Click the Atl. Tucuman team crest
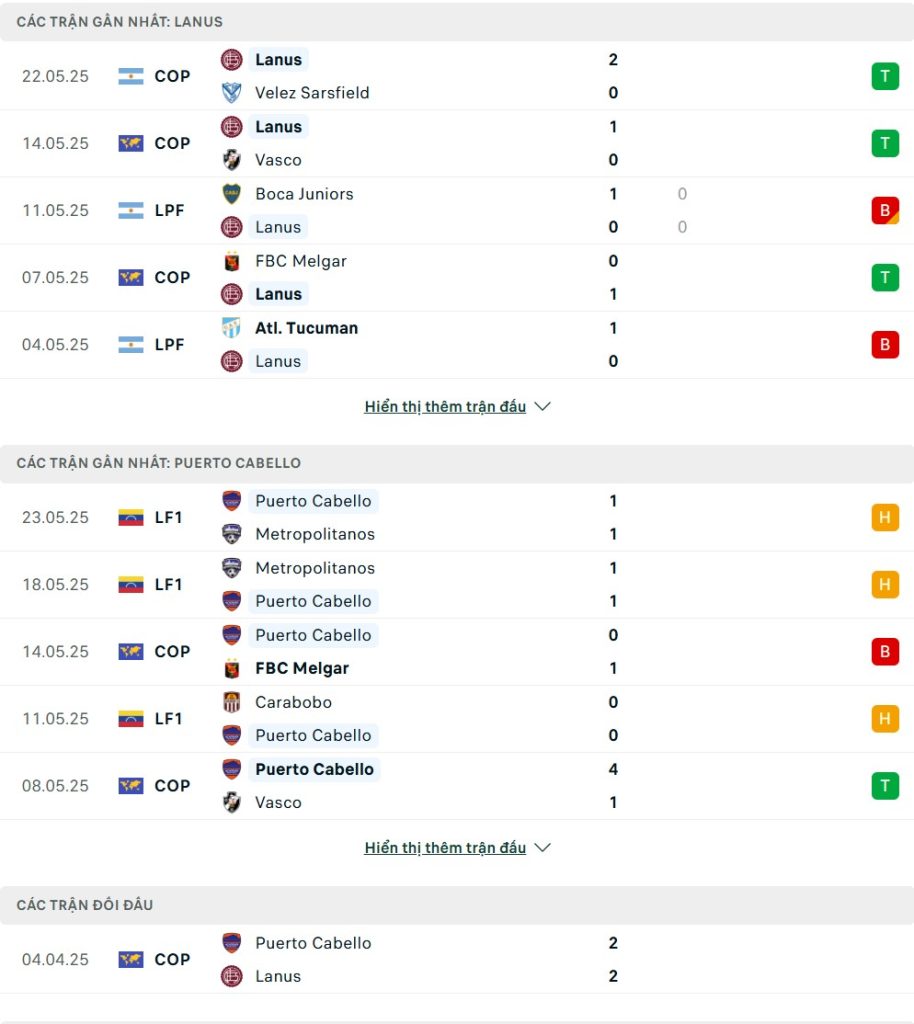Viewport: 914px width, 1024px height. pyautogui.click(x=231, y=328)
